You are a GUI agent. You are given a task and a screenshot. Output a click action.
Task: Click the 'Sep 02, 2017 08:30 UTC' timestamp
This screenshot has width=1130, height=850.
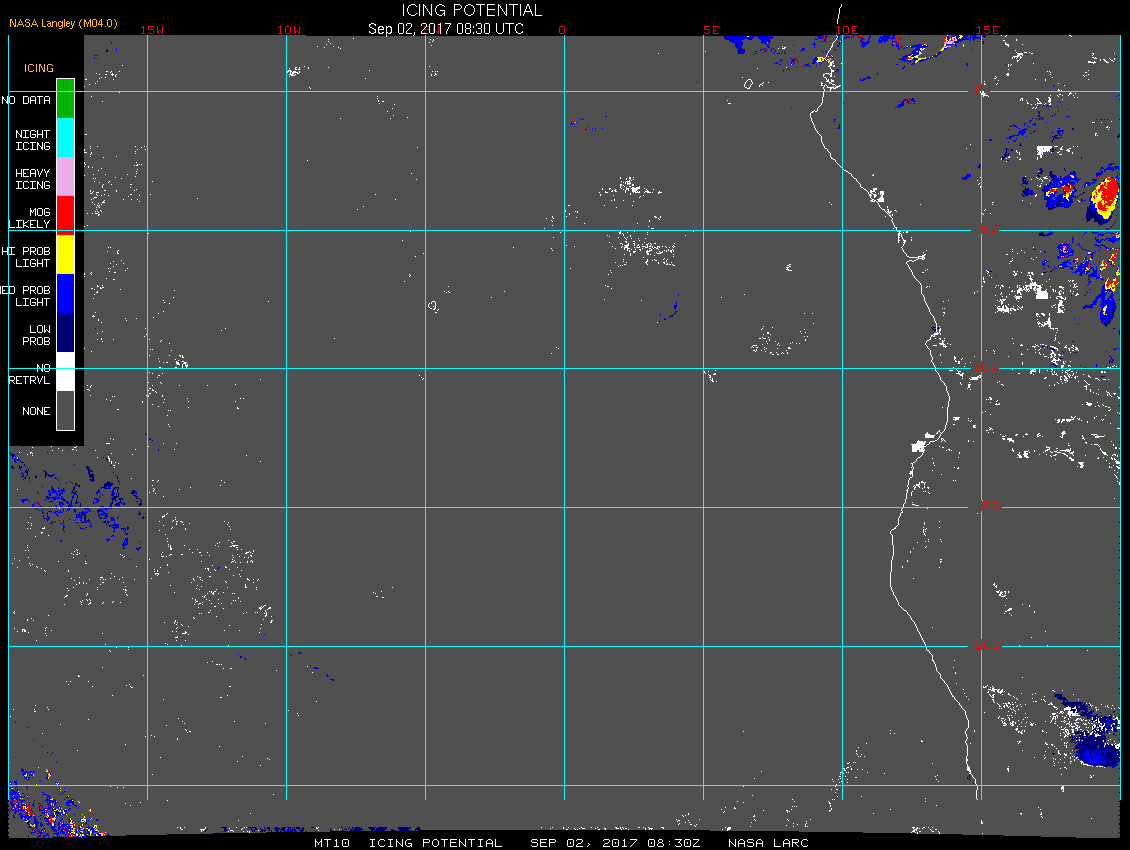click(x=445, y=29)
